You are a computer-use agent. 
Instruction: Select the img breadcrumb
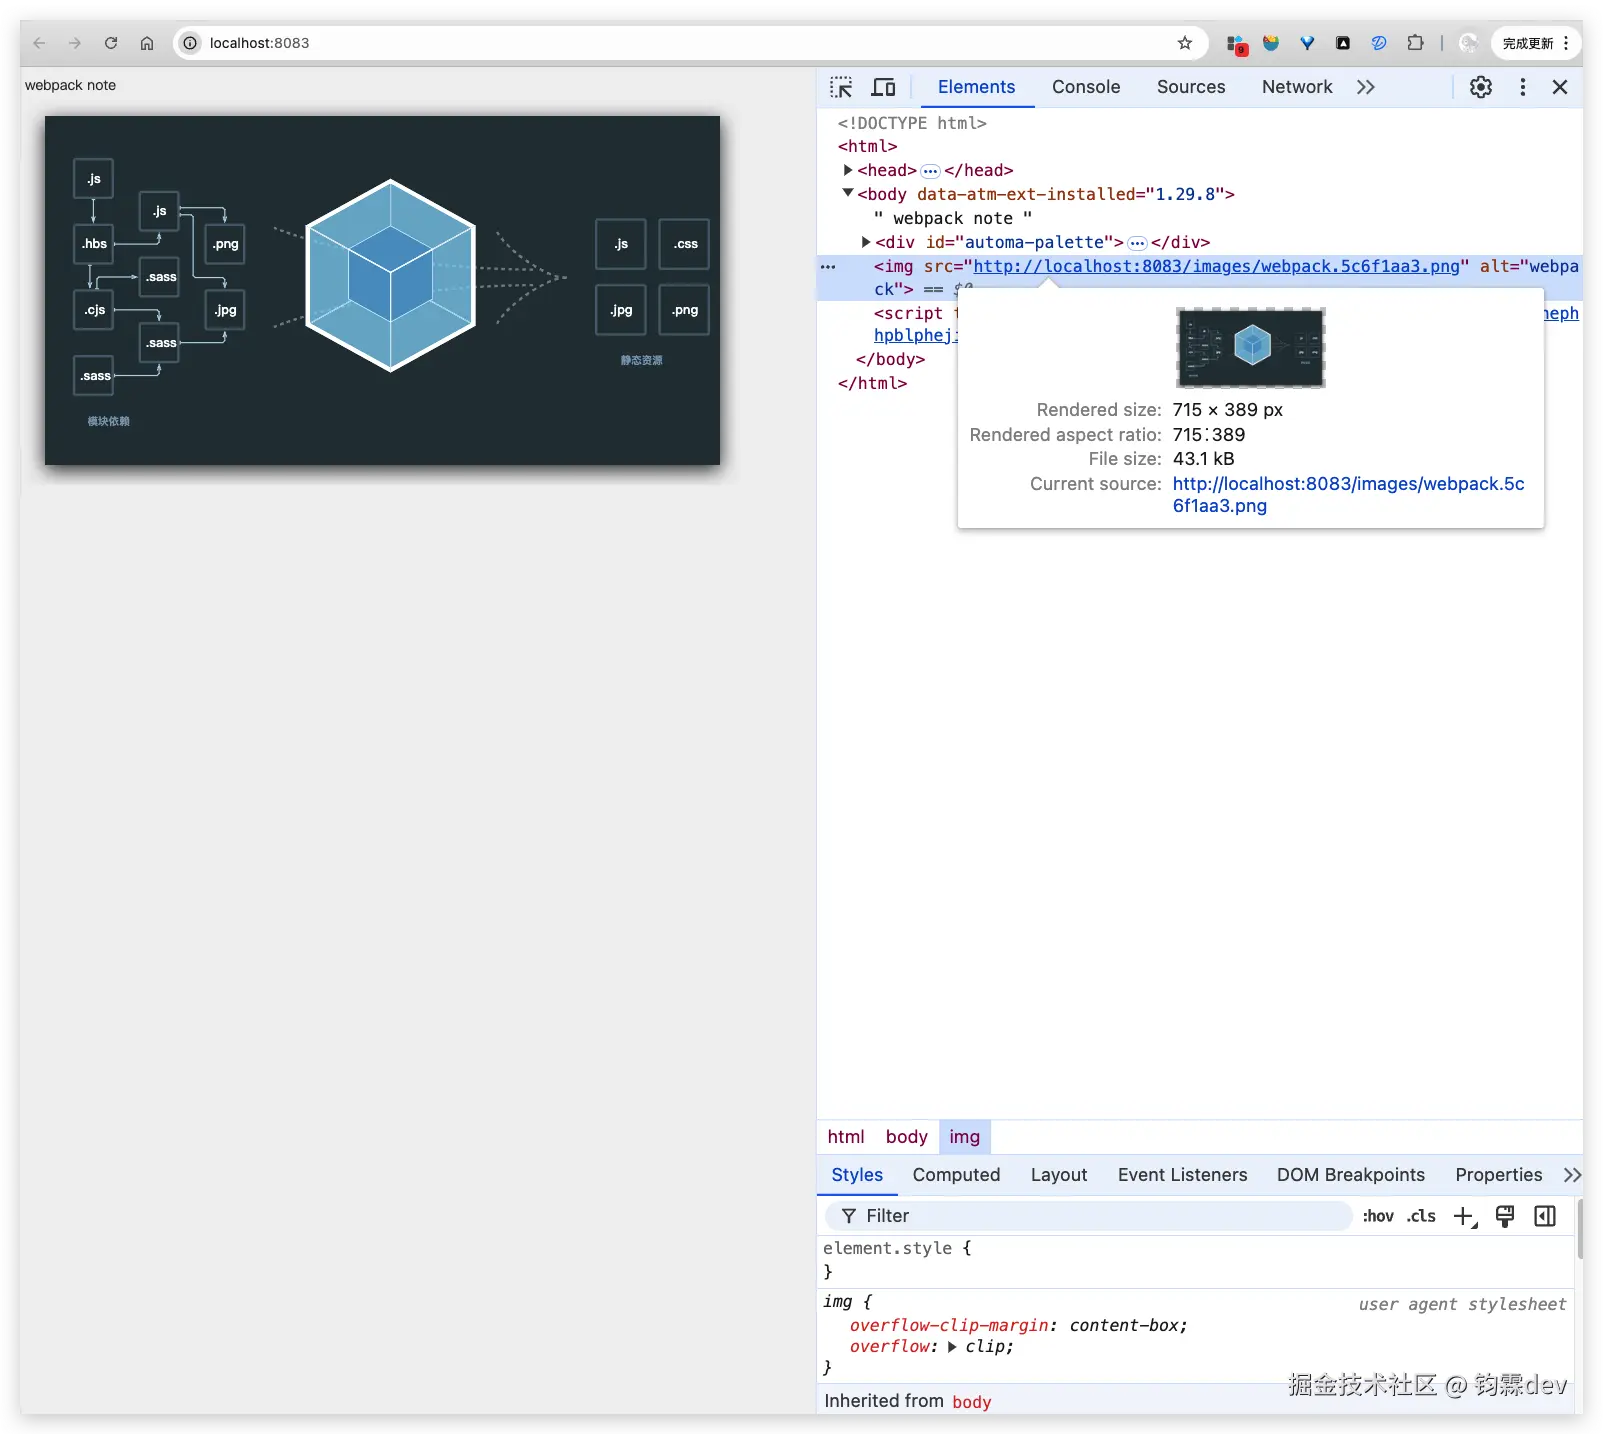(x=965, y=1137)
